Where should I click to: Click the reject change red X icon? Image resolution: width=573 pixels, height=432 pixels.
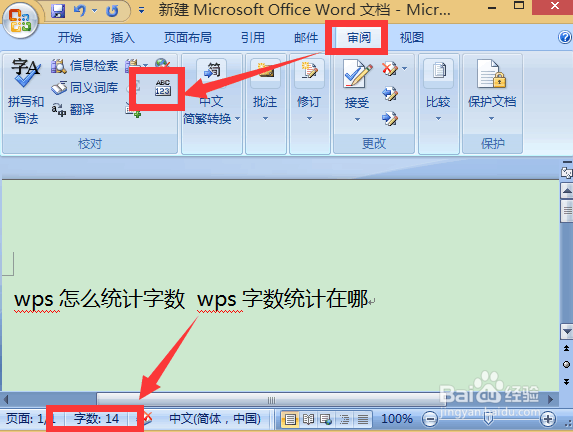pos(390,68)
